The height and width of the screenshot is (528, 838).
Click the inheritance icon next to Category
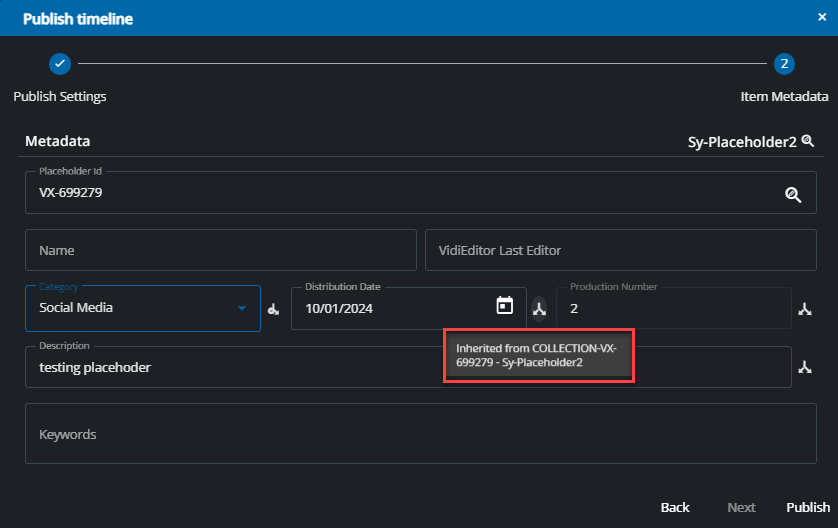point(273,309)
